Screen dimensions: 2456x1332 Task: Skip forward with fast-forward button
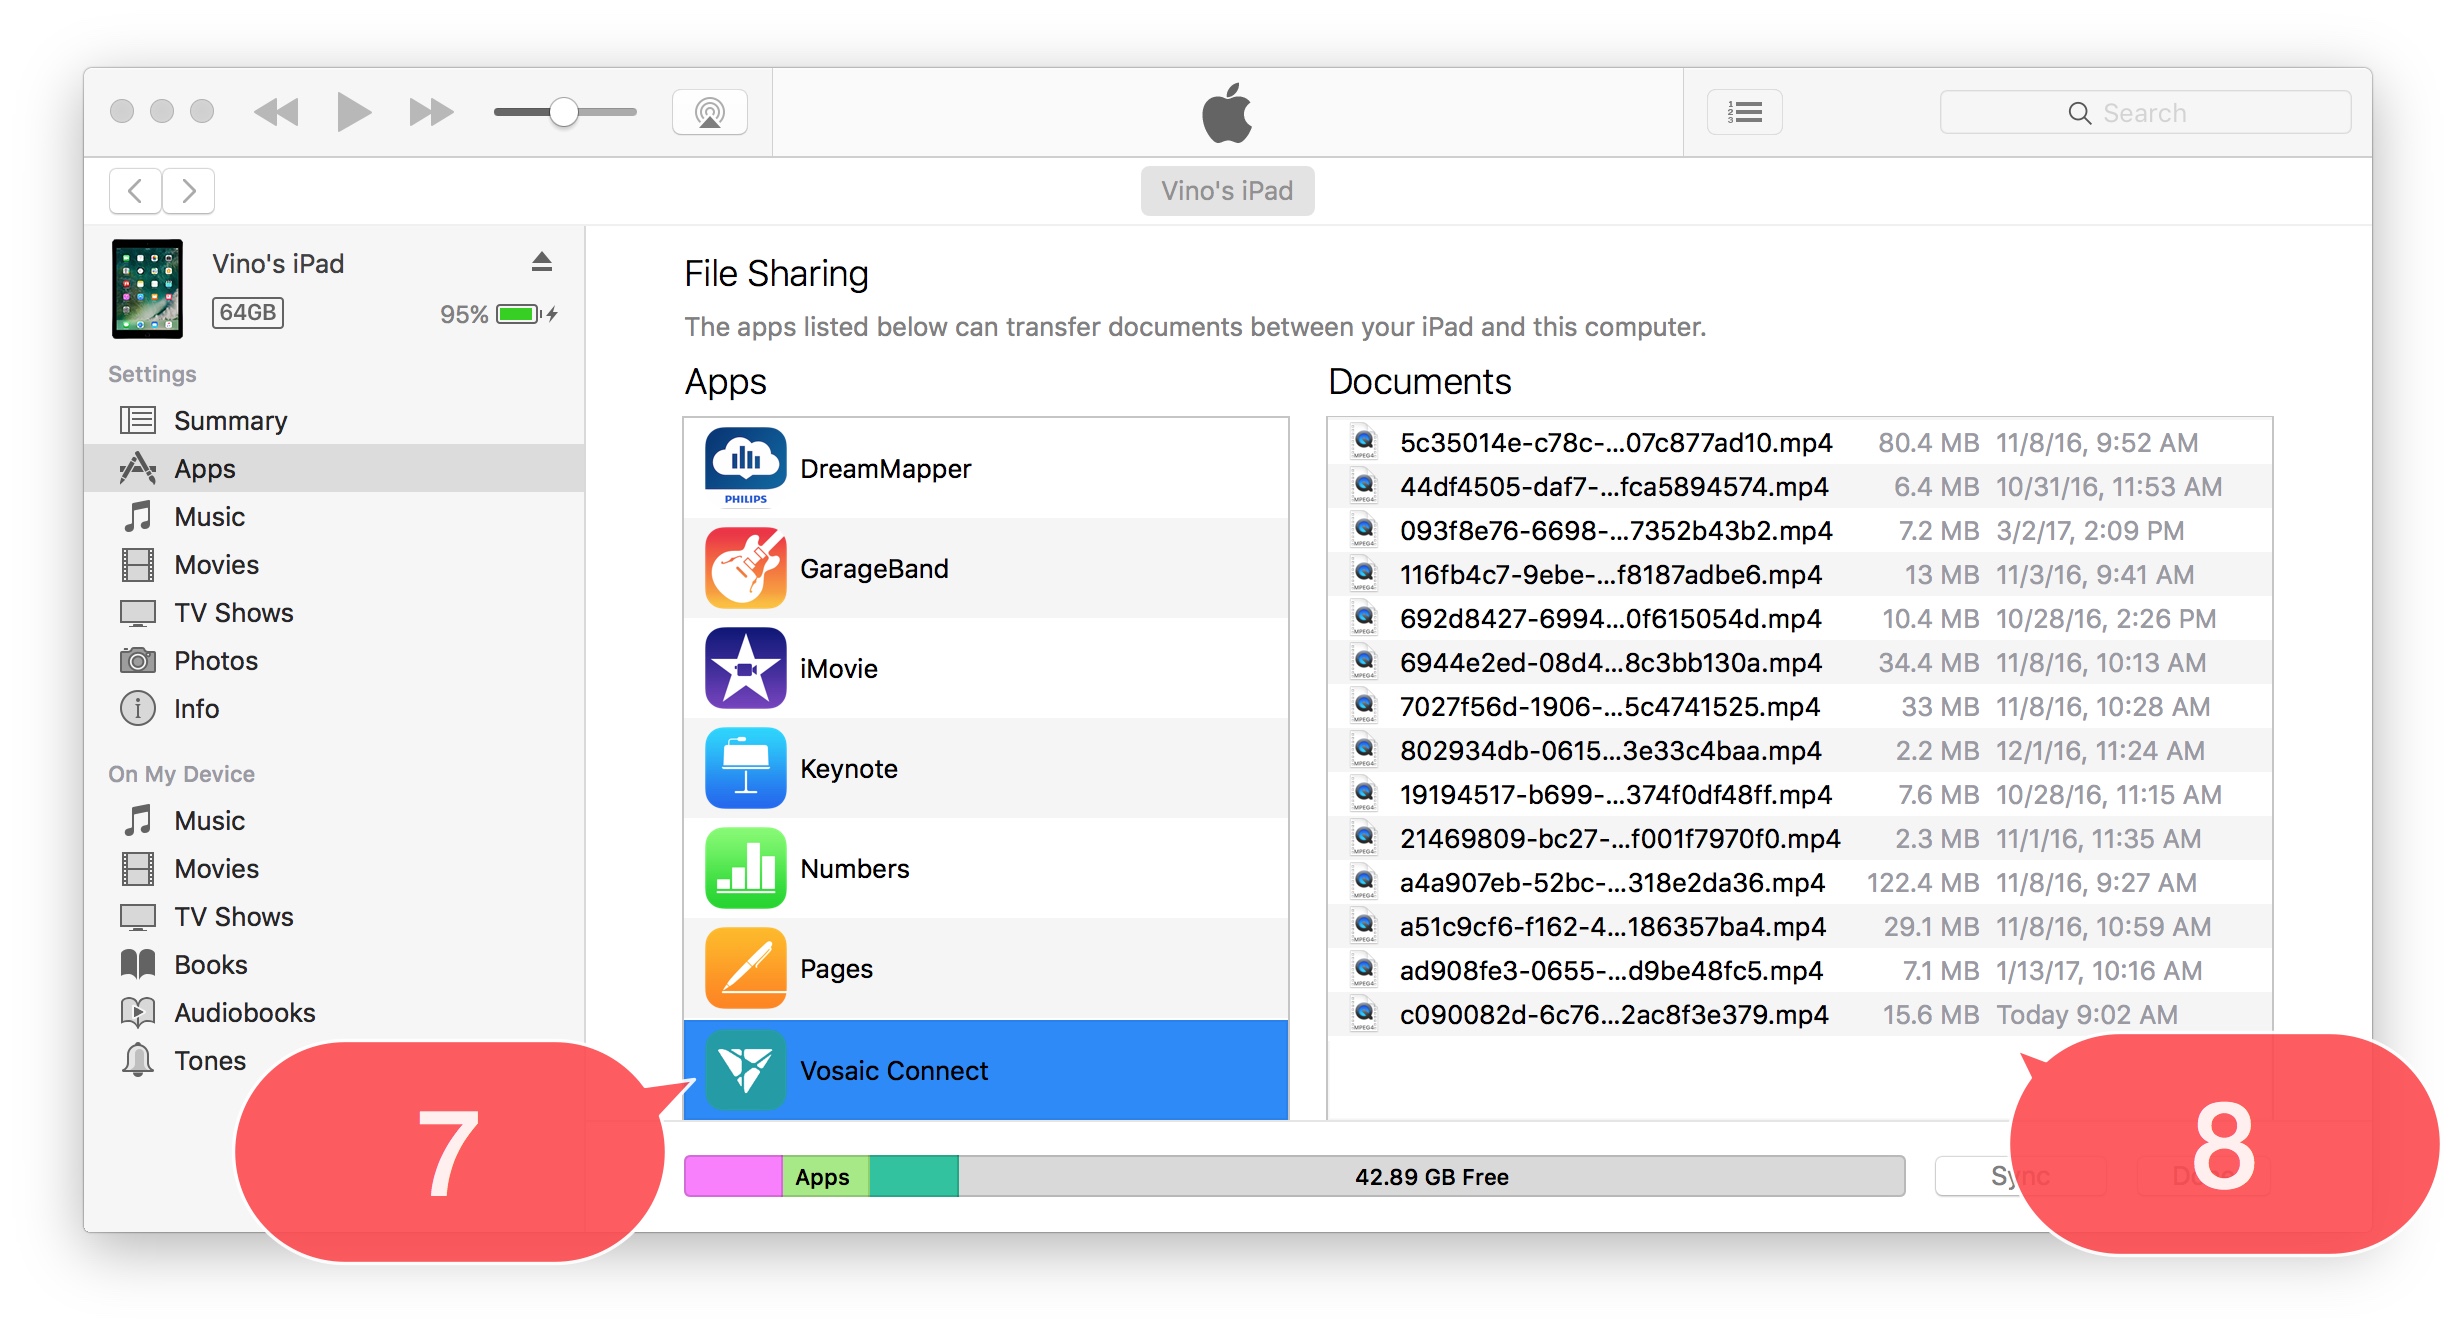(x=431, y=112)
